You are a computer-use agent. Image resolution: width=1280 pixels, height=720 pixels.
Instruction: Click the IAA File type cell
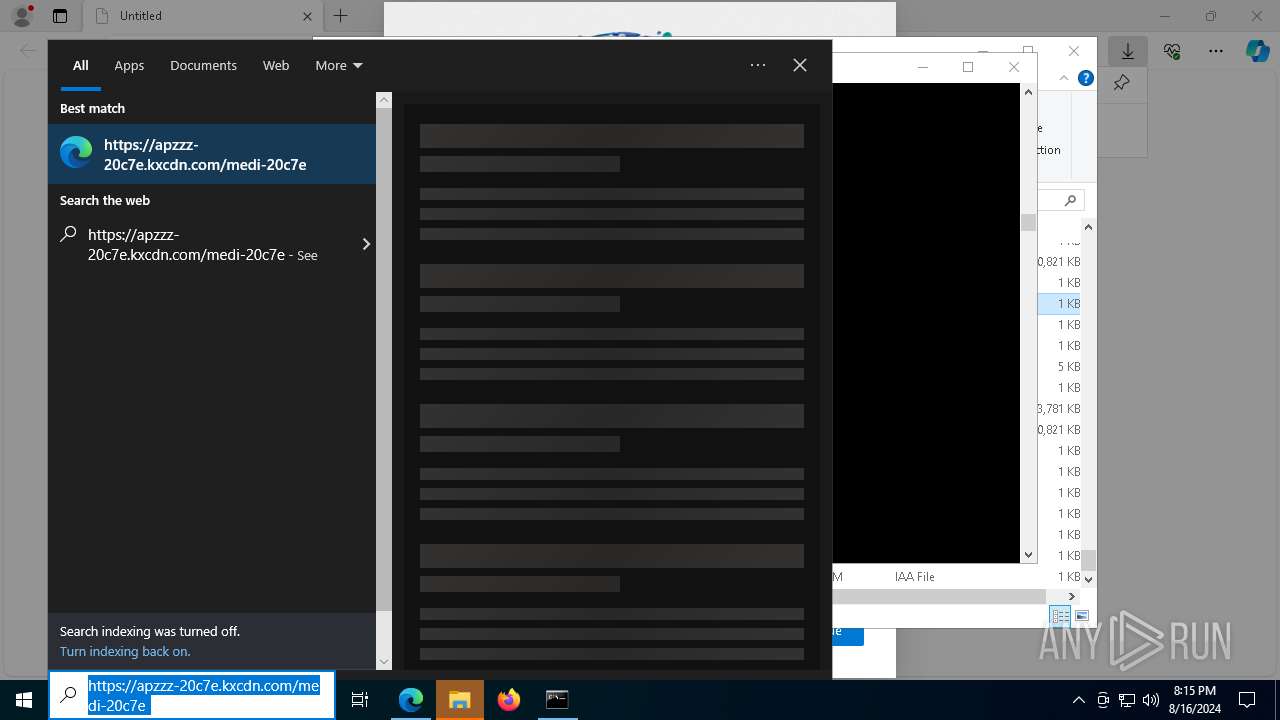click(x=914, y=577)
